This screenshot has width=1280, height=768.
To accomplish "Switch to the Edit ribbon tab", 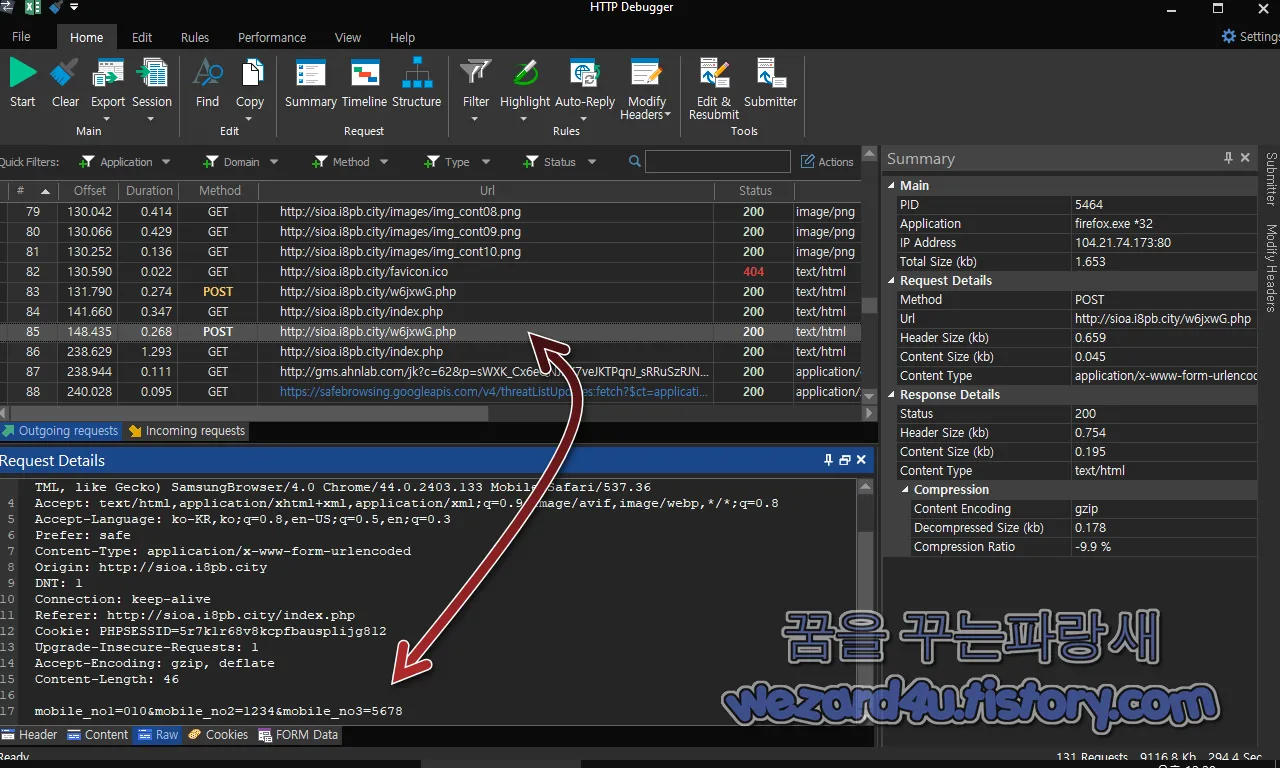I will (x=142, y=37).
